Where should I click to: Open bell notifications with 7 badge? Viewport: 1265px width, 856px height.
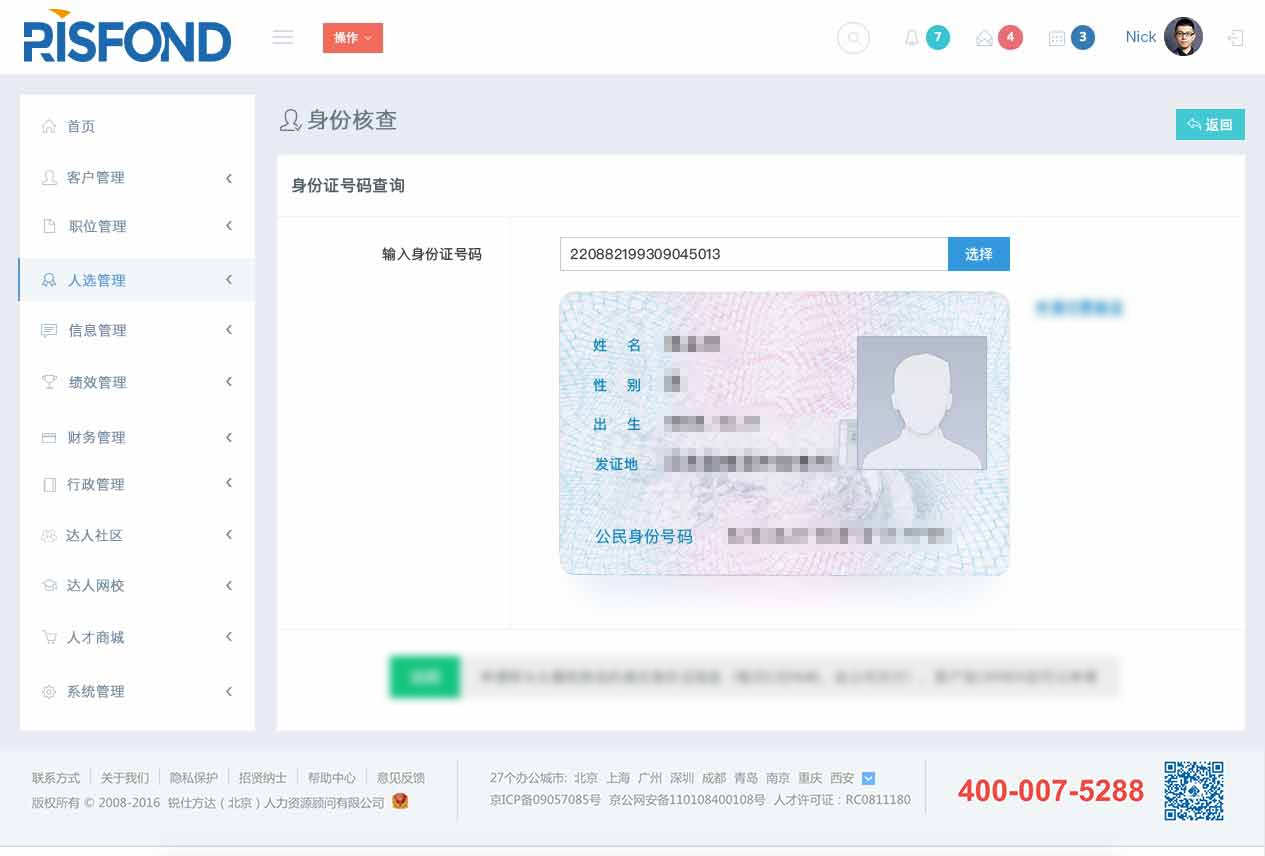click(912, 38)
